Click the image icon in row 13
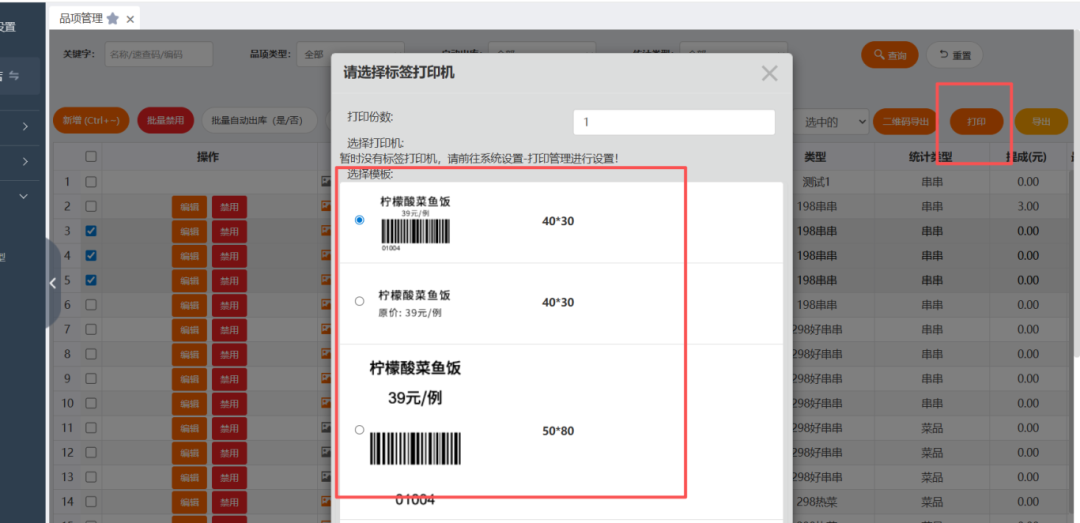1080x523 pixels. tap(326, 478)
